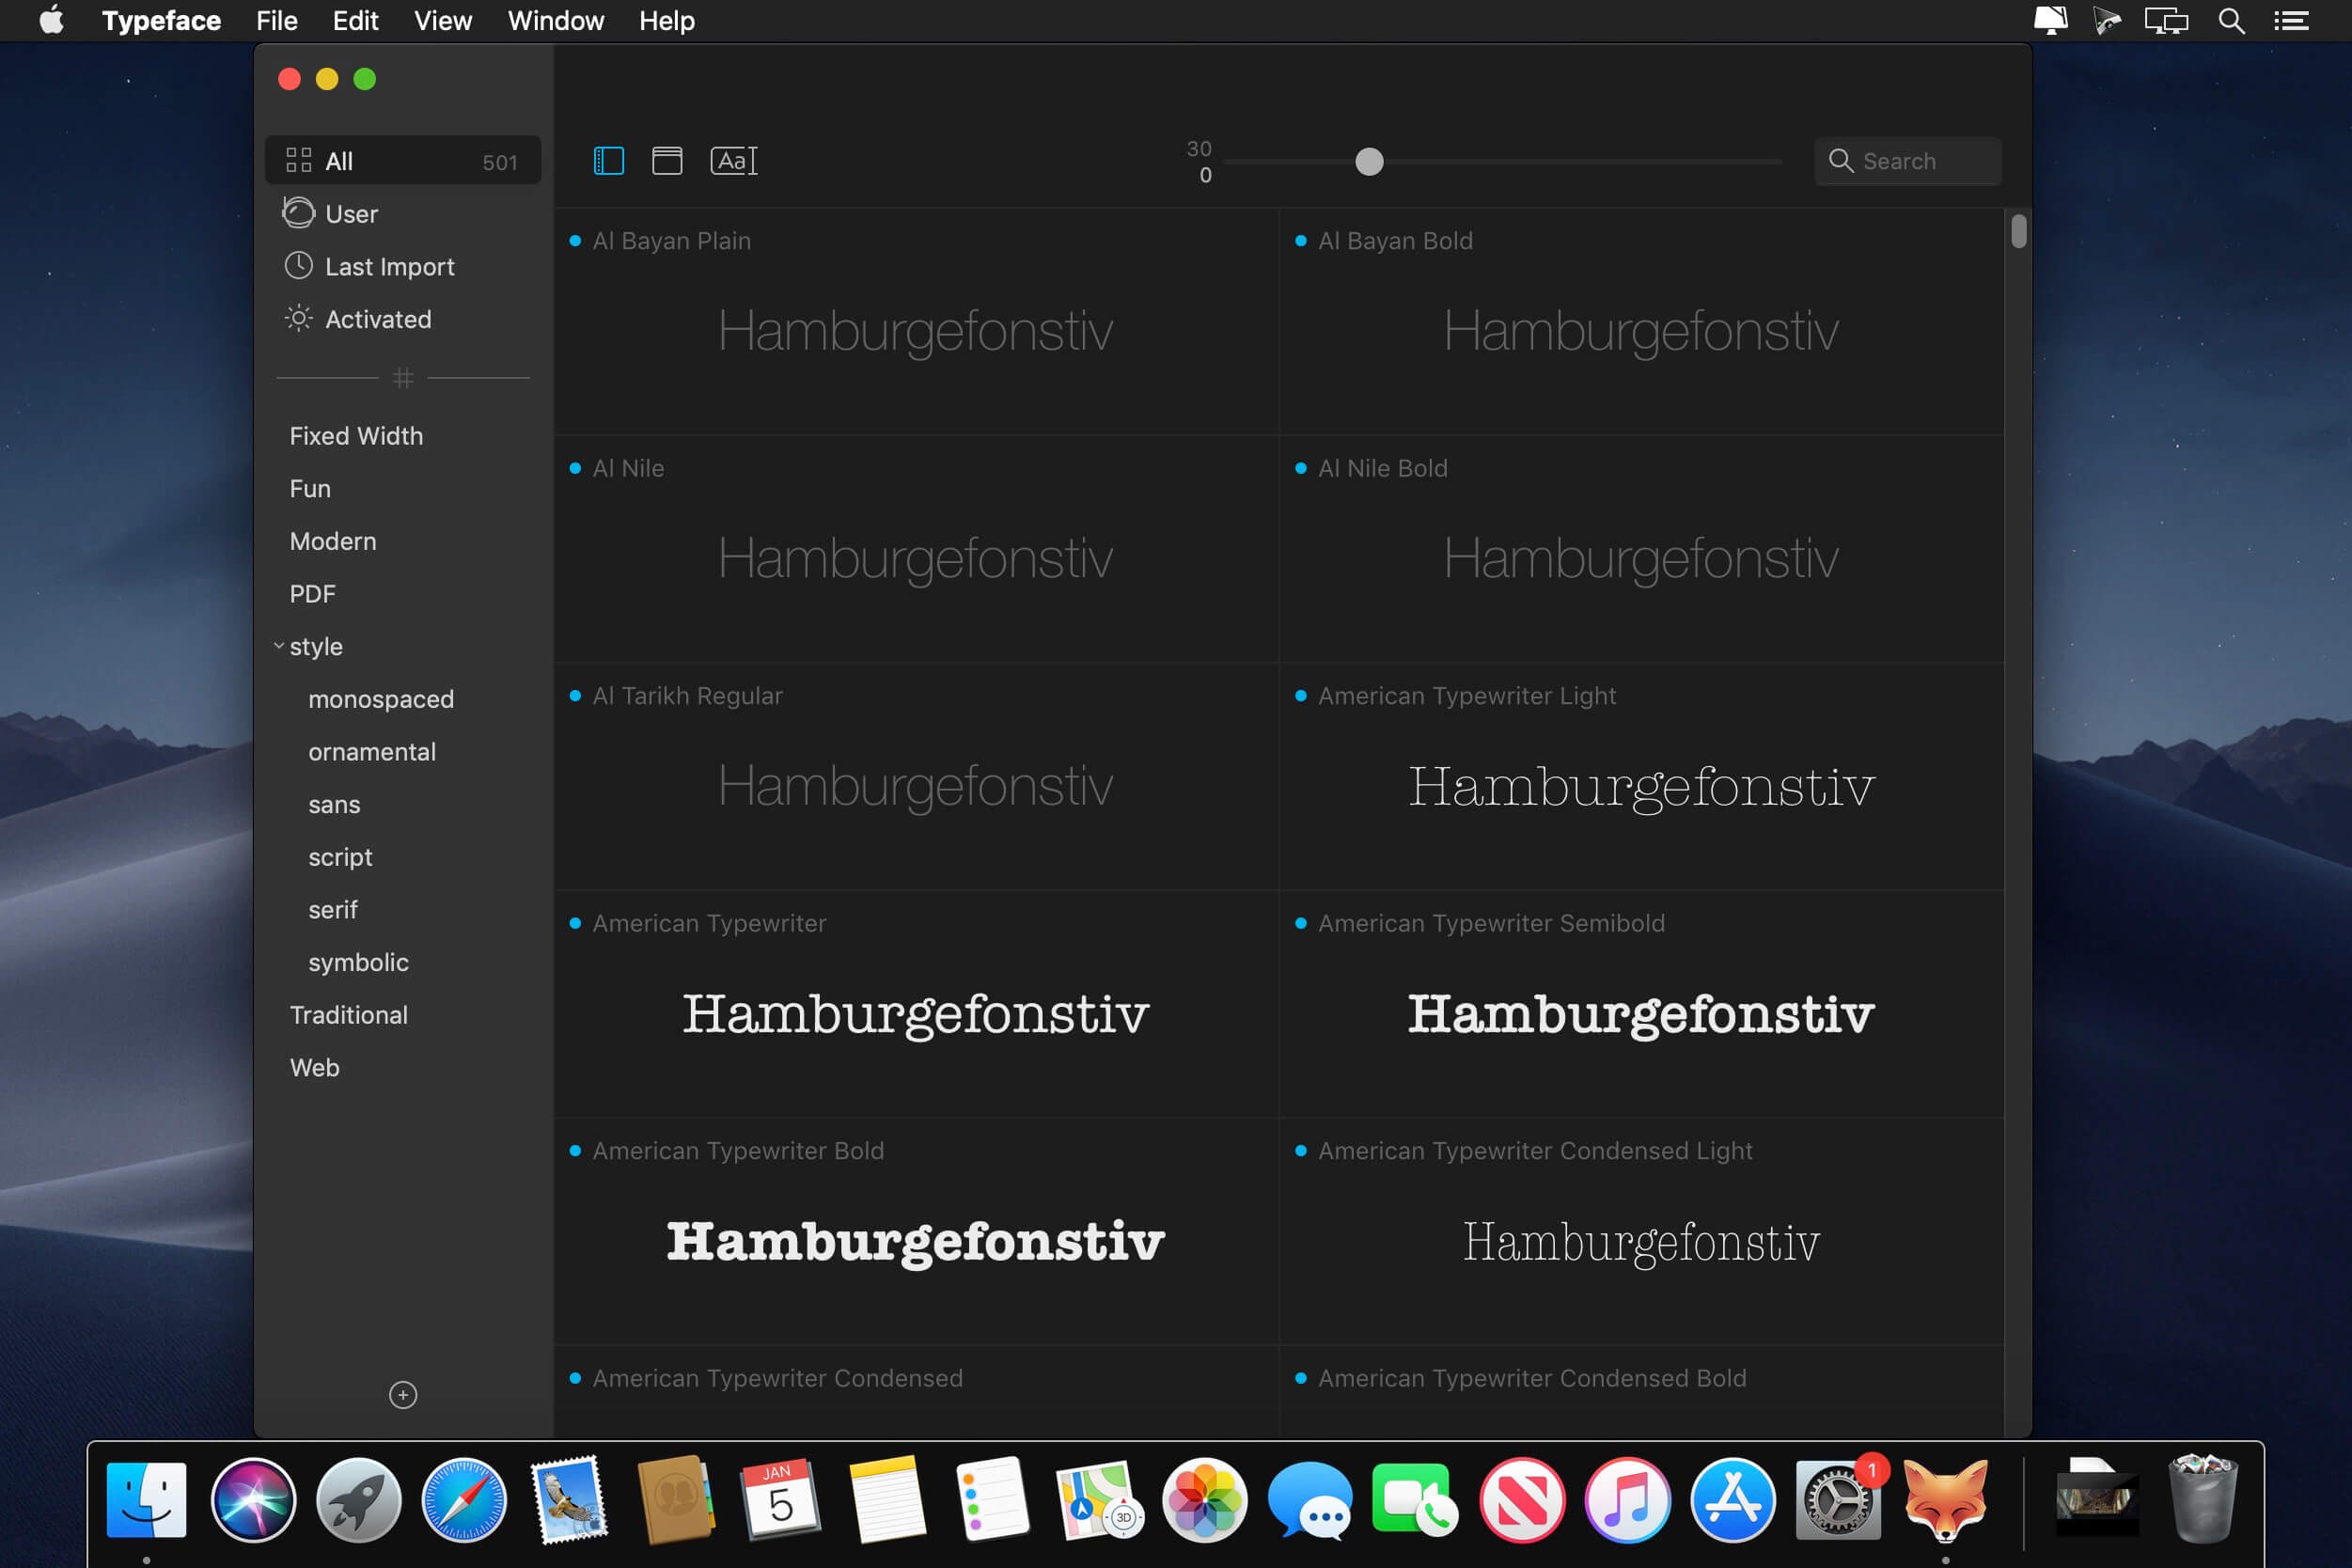Select the Web tag
2352x1568 pixels.
point(315,1068)
